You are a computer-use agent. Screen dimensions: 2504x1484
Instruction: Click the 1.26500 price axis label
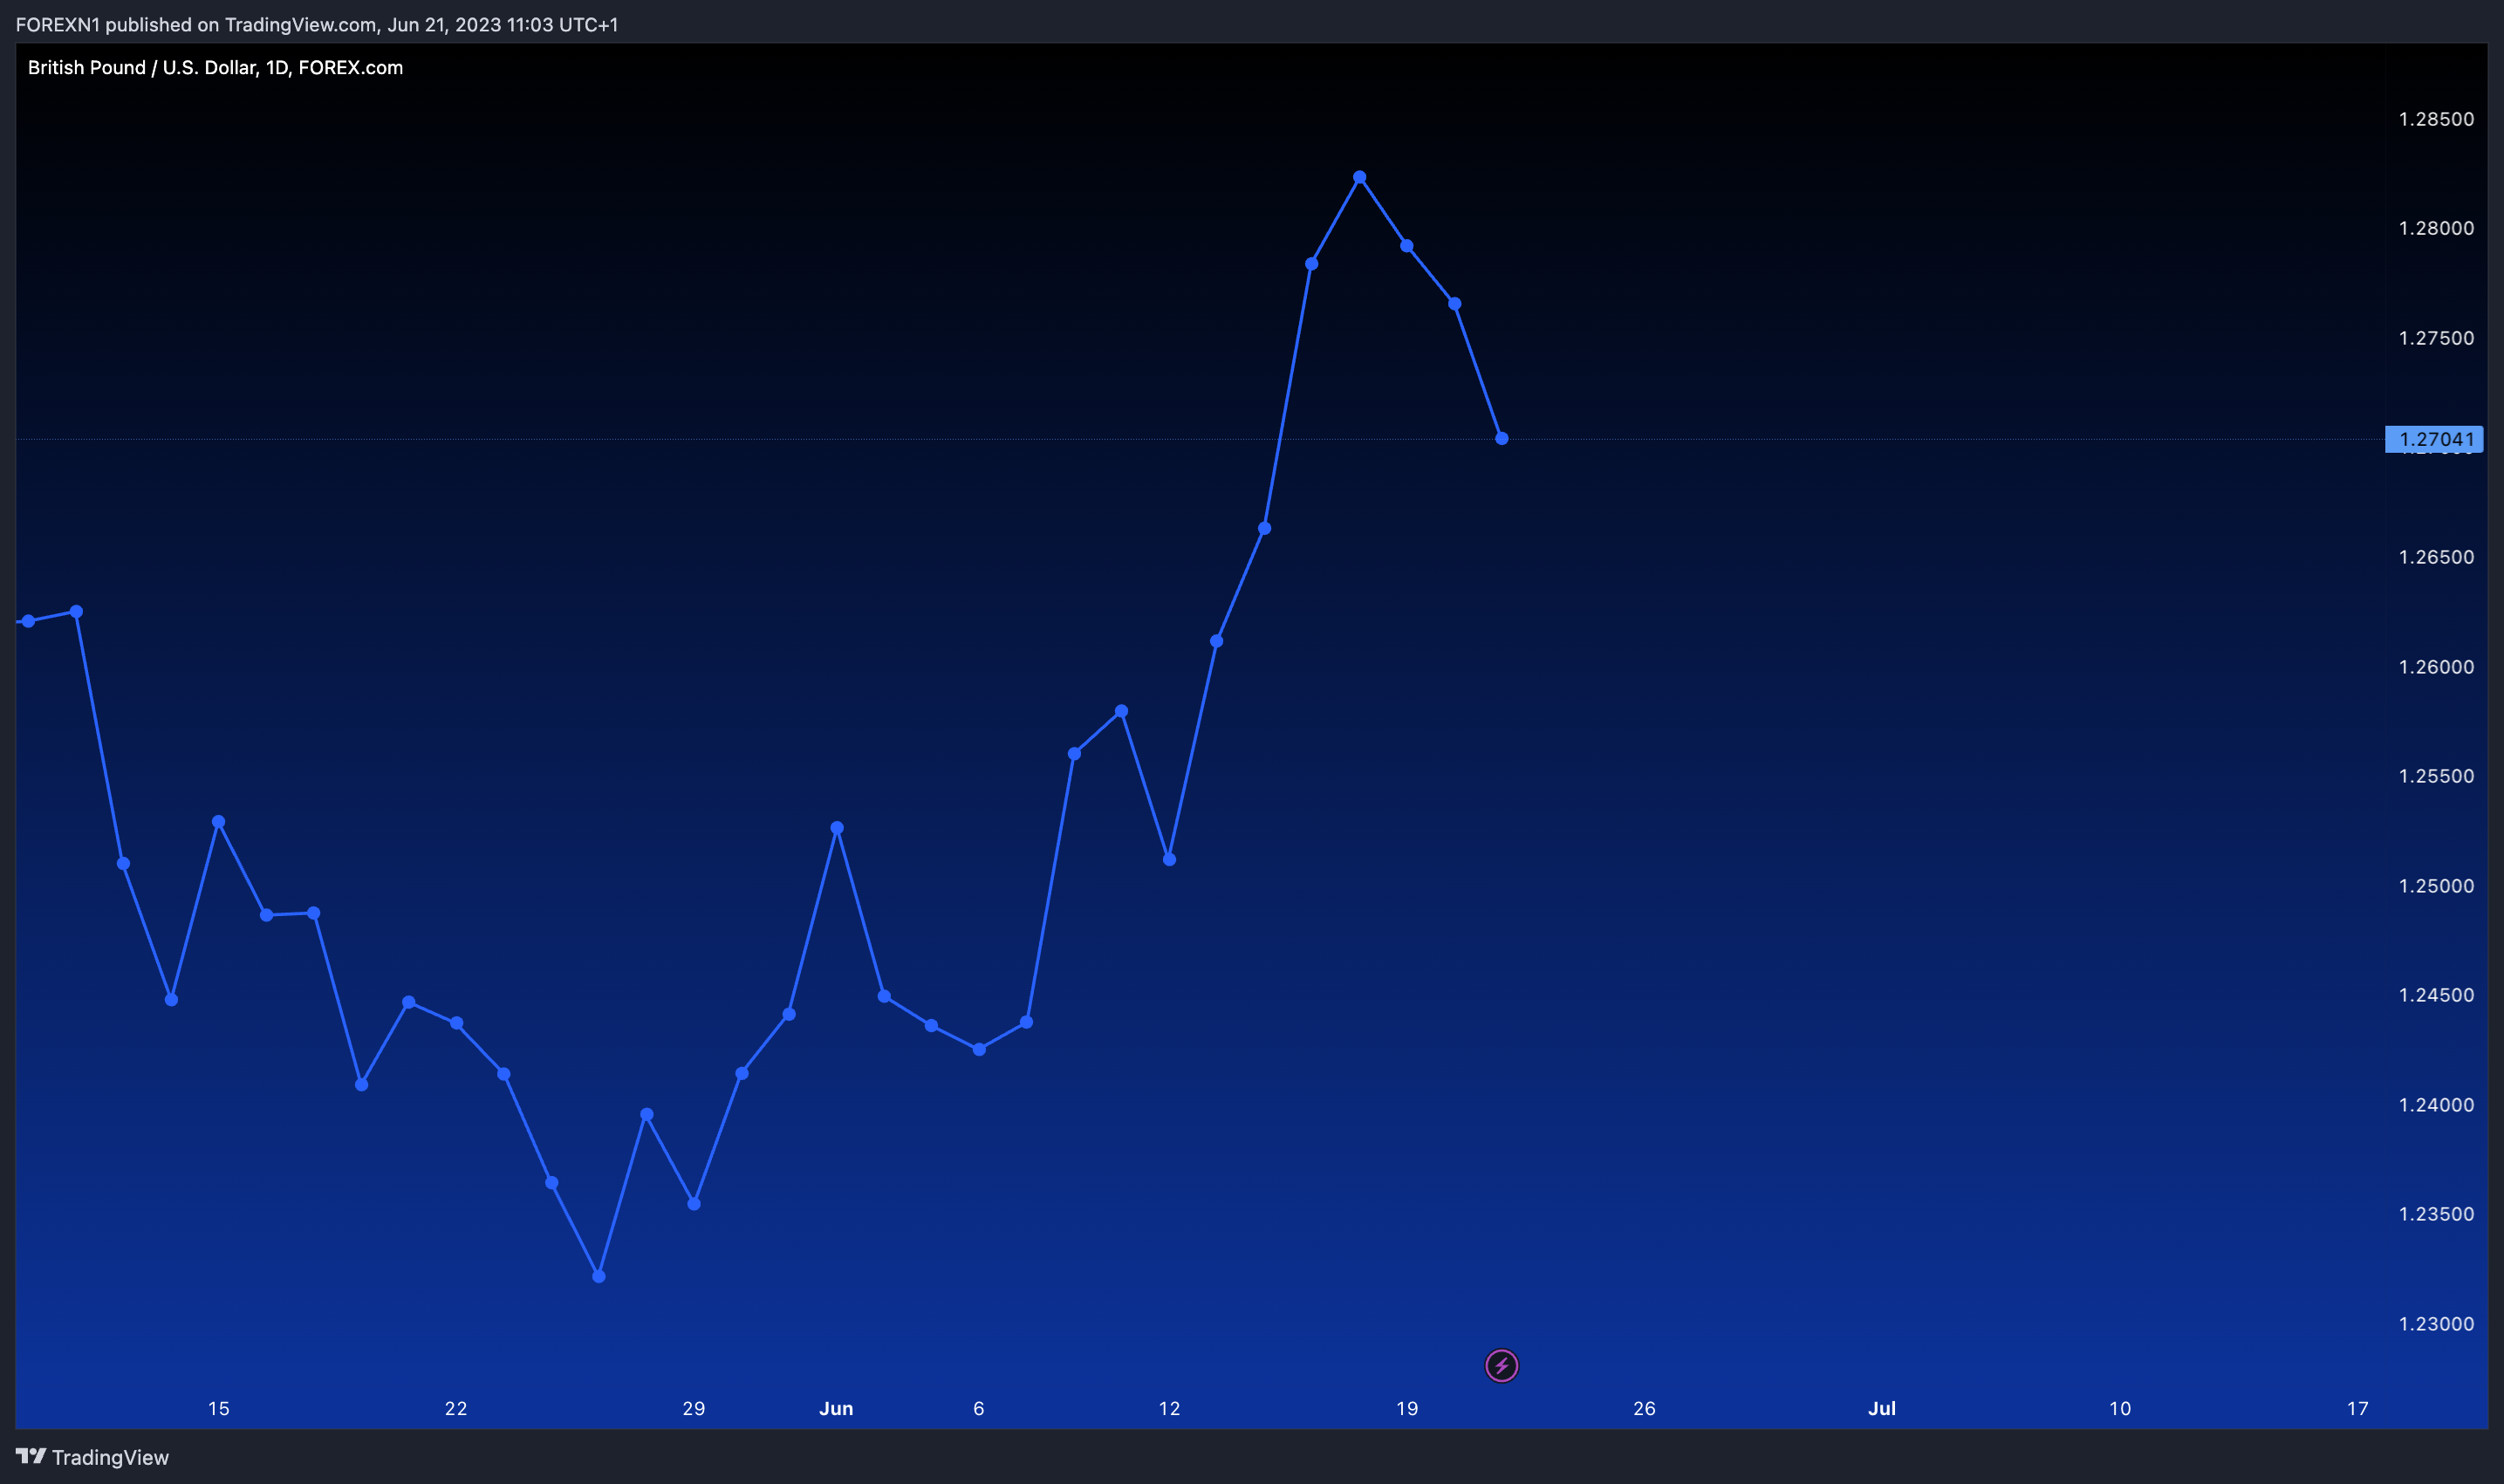[x=2436, y=557]
